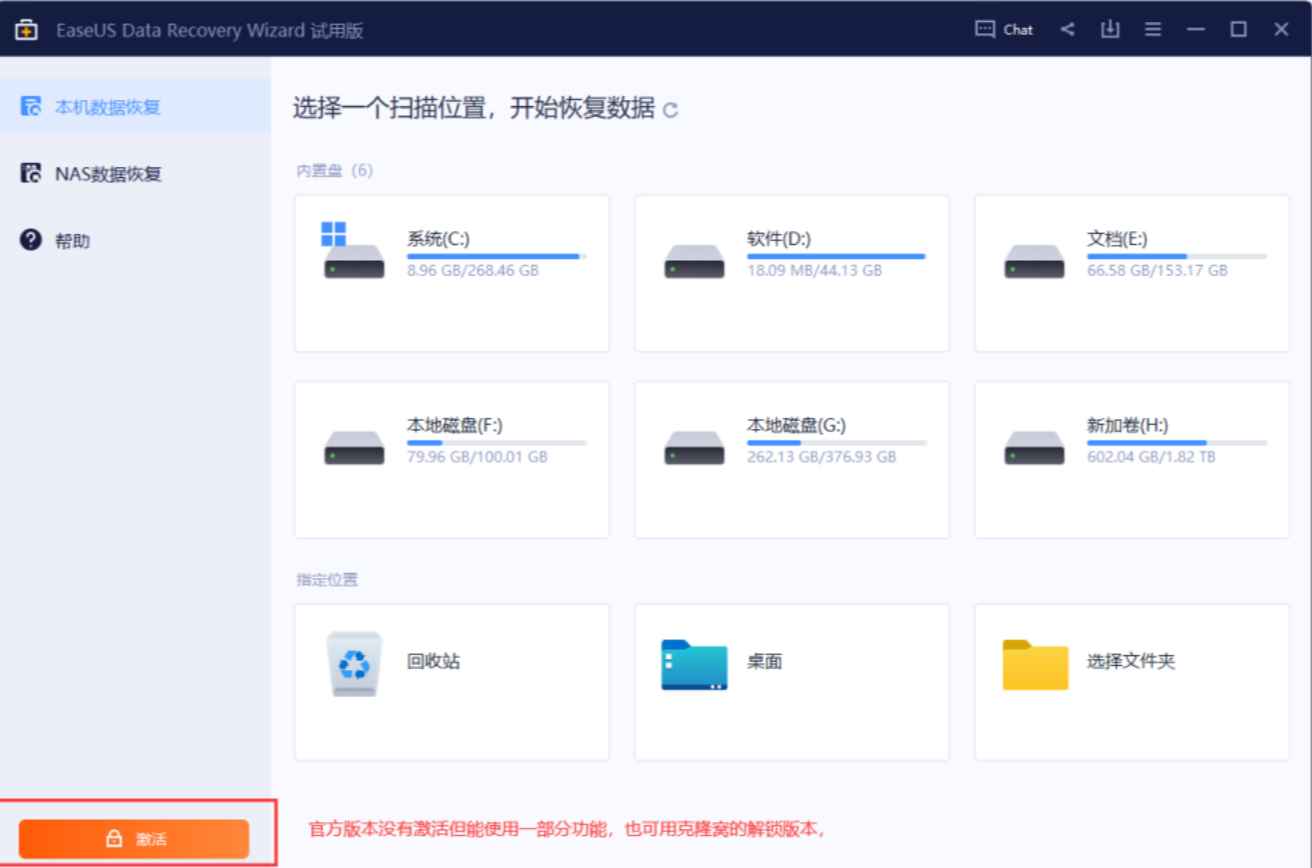Viewport: 1312px width, 868px height.
Task: Select the 本地磁盘(F:) drive card
Action: coord(451,457)
